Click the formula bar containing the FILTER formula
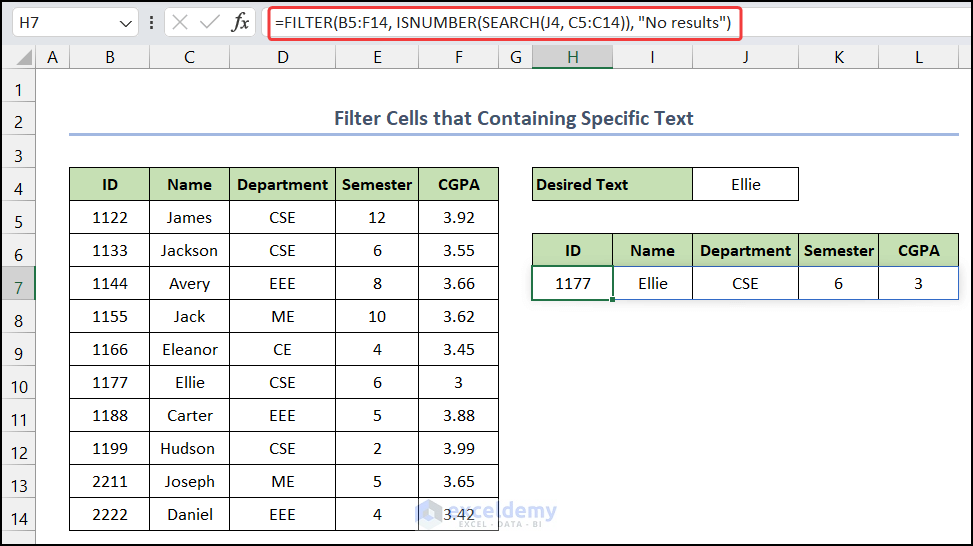973x546 pixels. point(500,22)
